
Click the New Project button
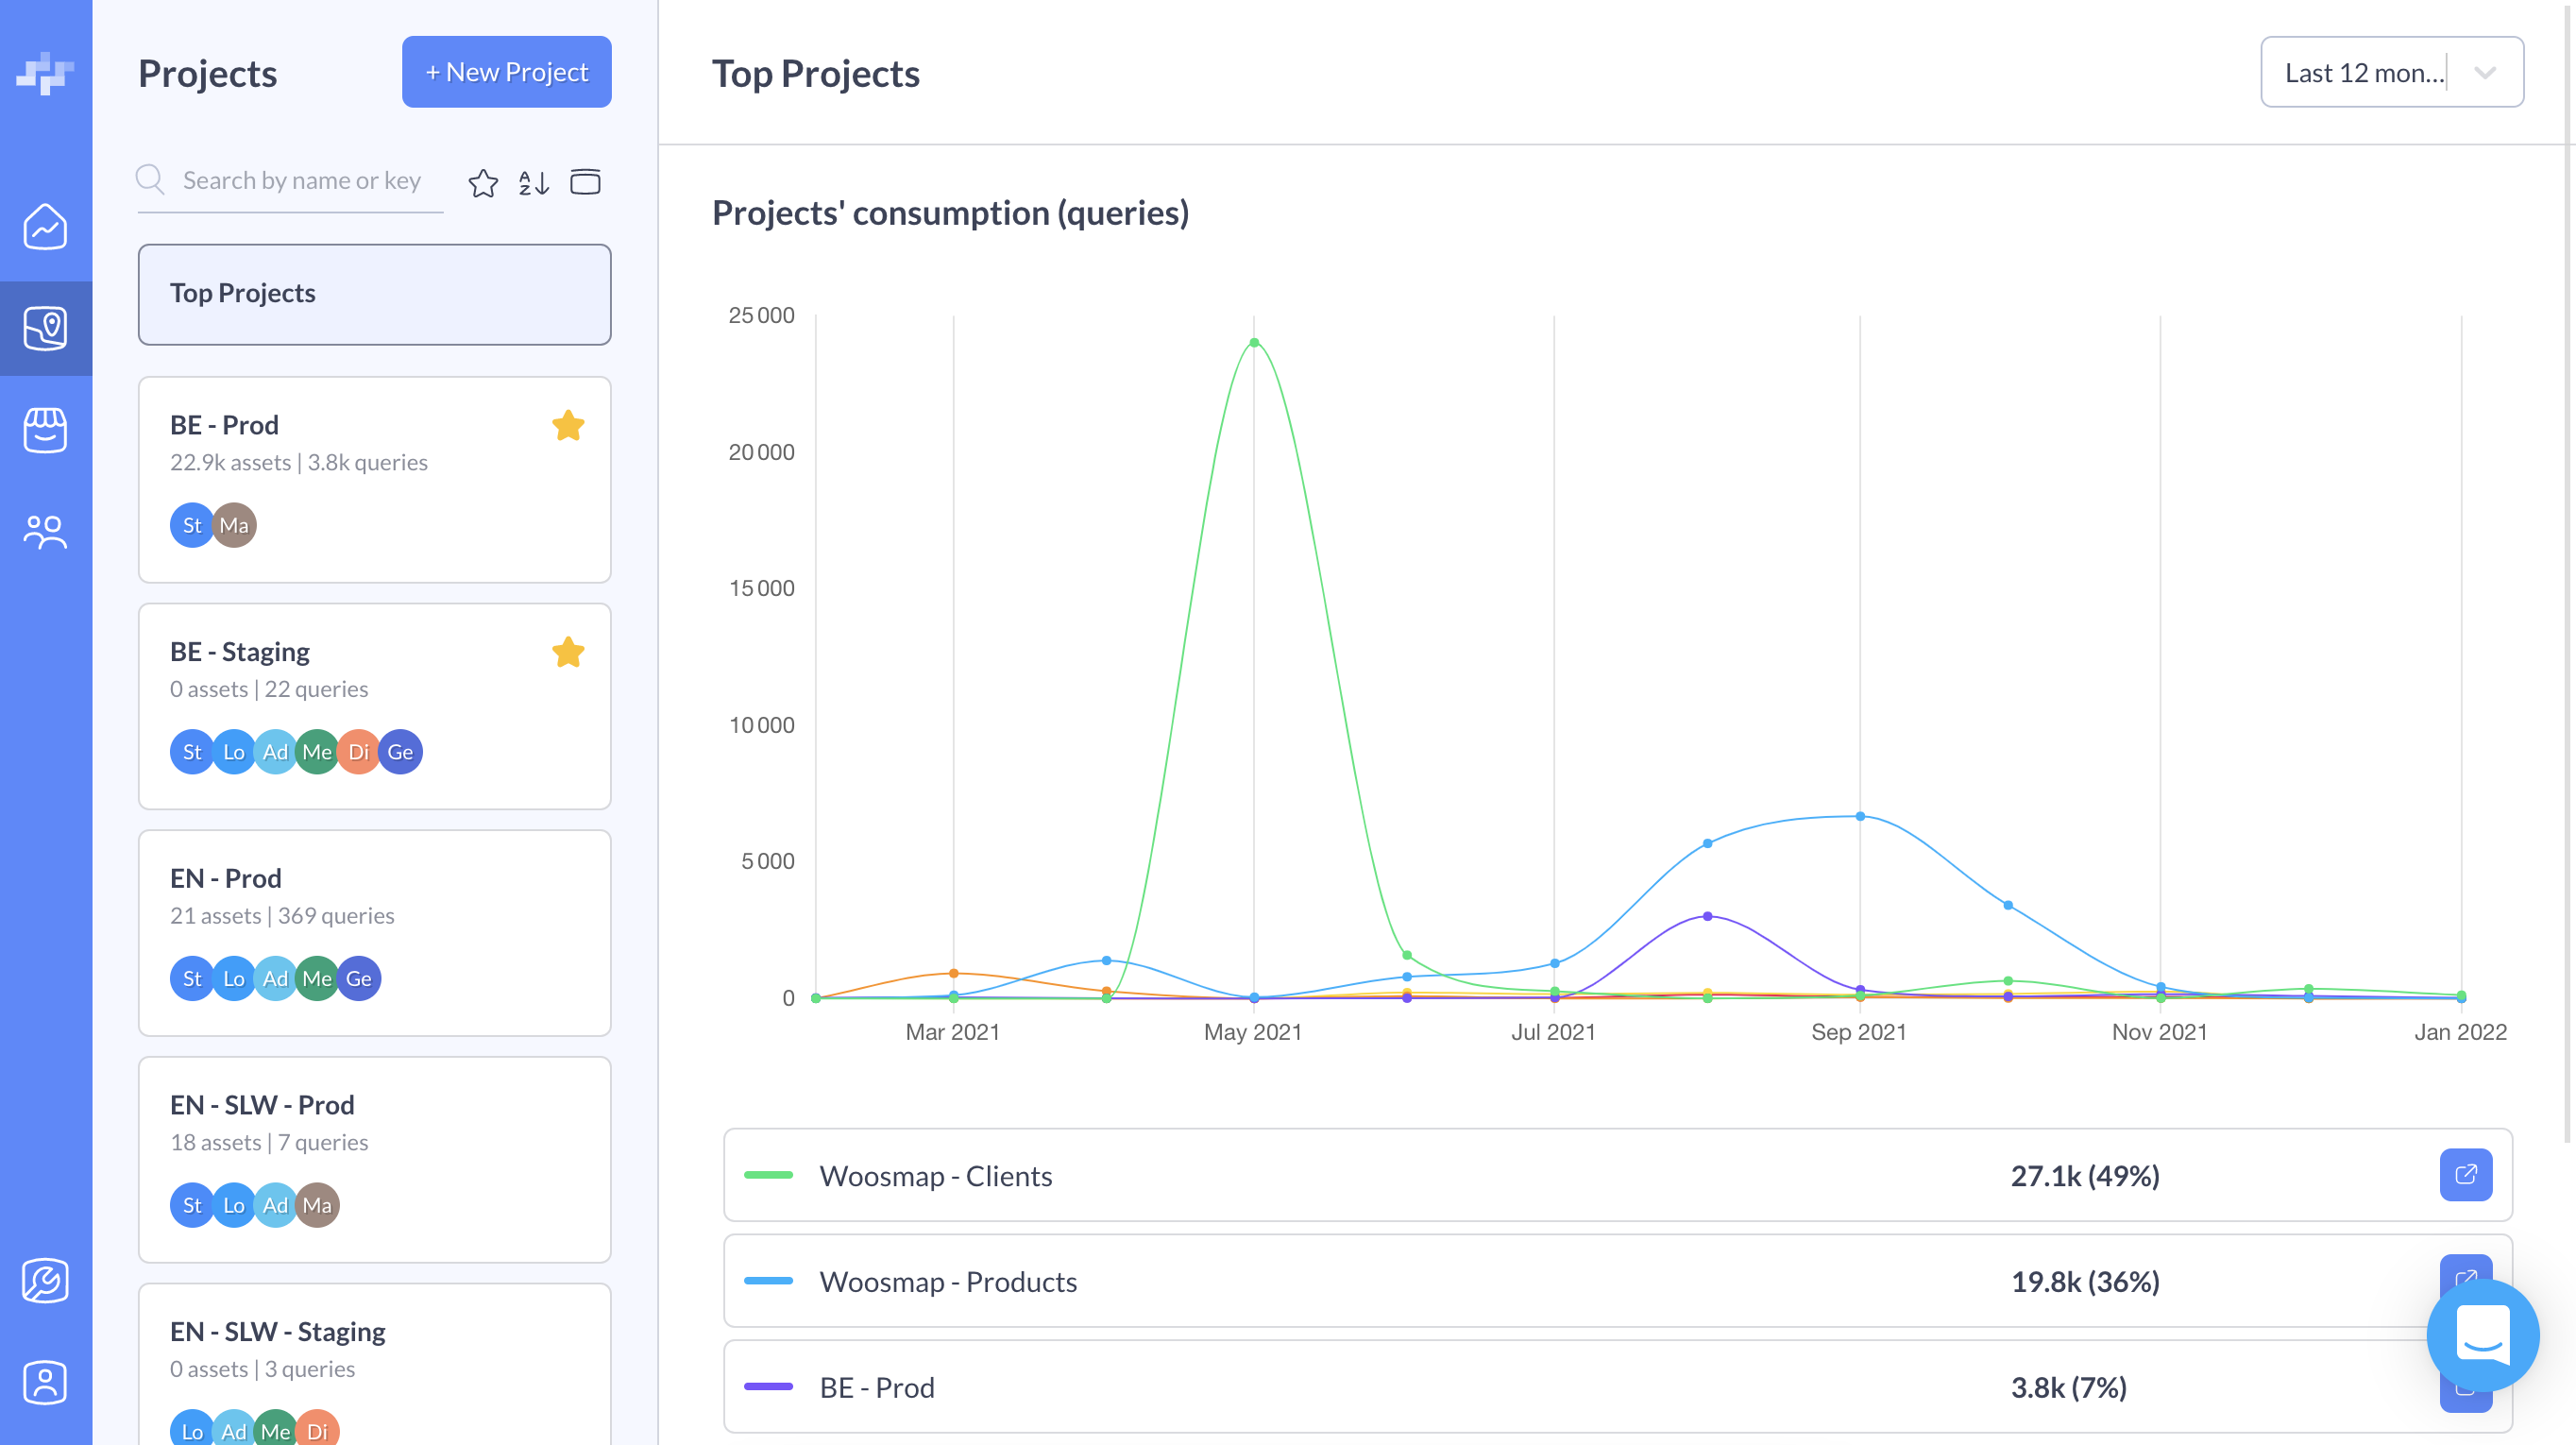tap(506, 72)
